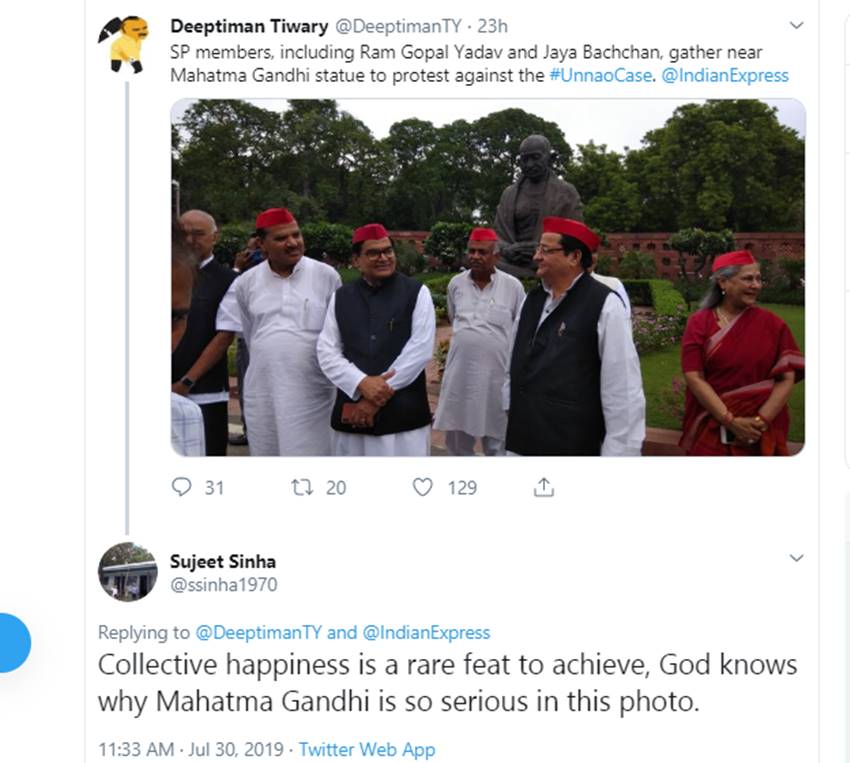Click the Sujeet Sinha display name
The image size is (850, 763).
pyautogui.click(x=223, y=561)
